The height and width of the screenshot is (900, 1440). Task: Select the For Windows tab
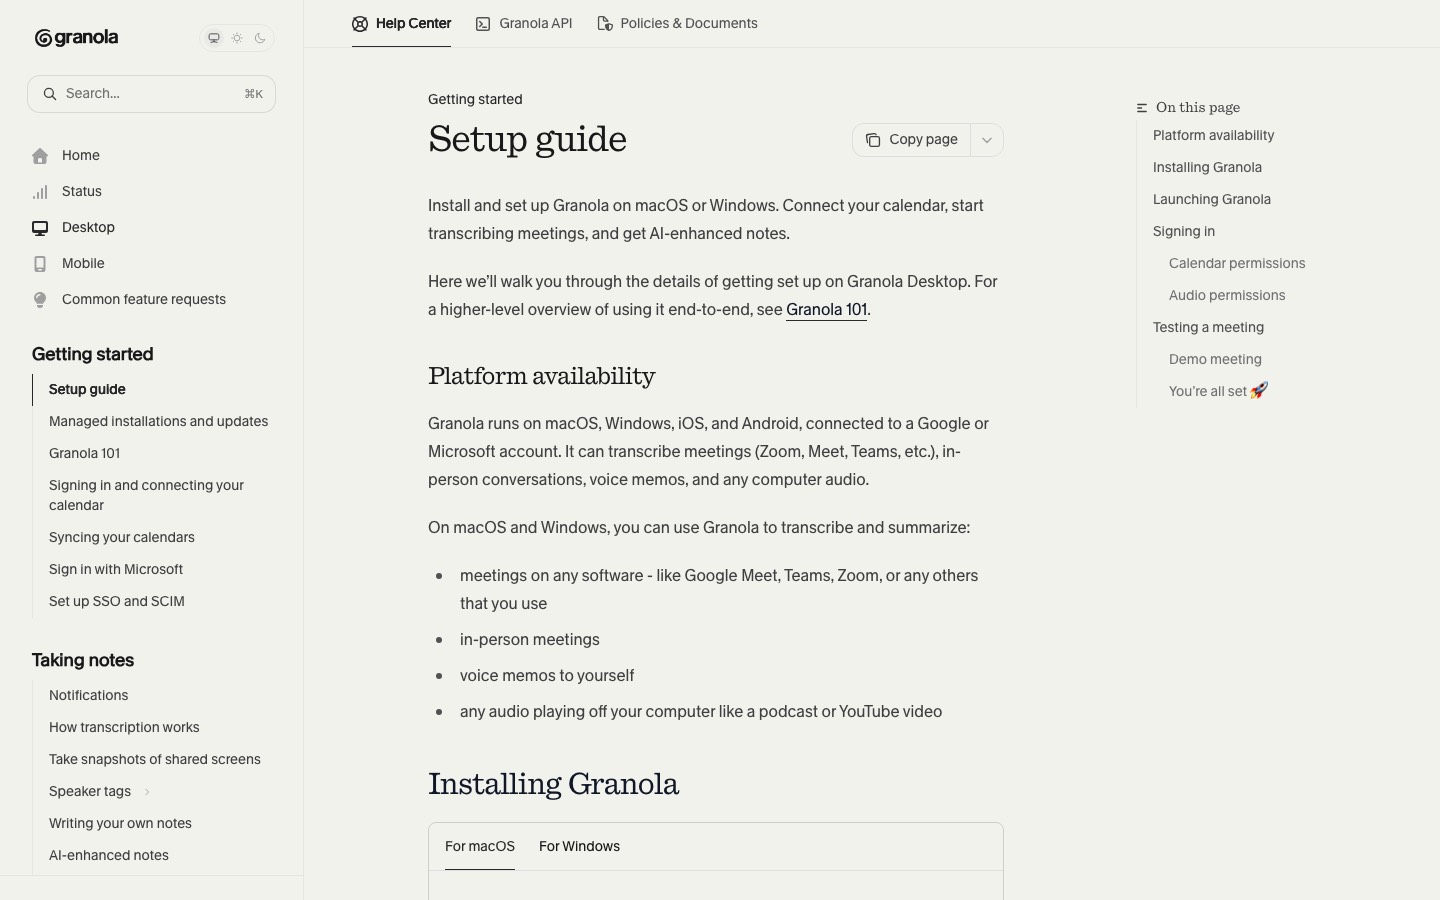[579, 847]
